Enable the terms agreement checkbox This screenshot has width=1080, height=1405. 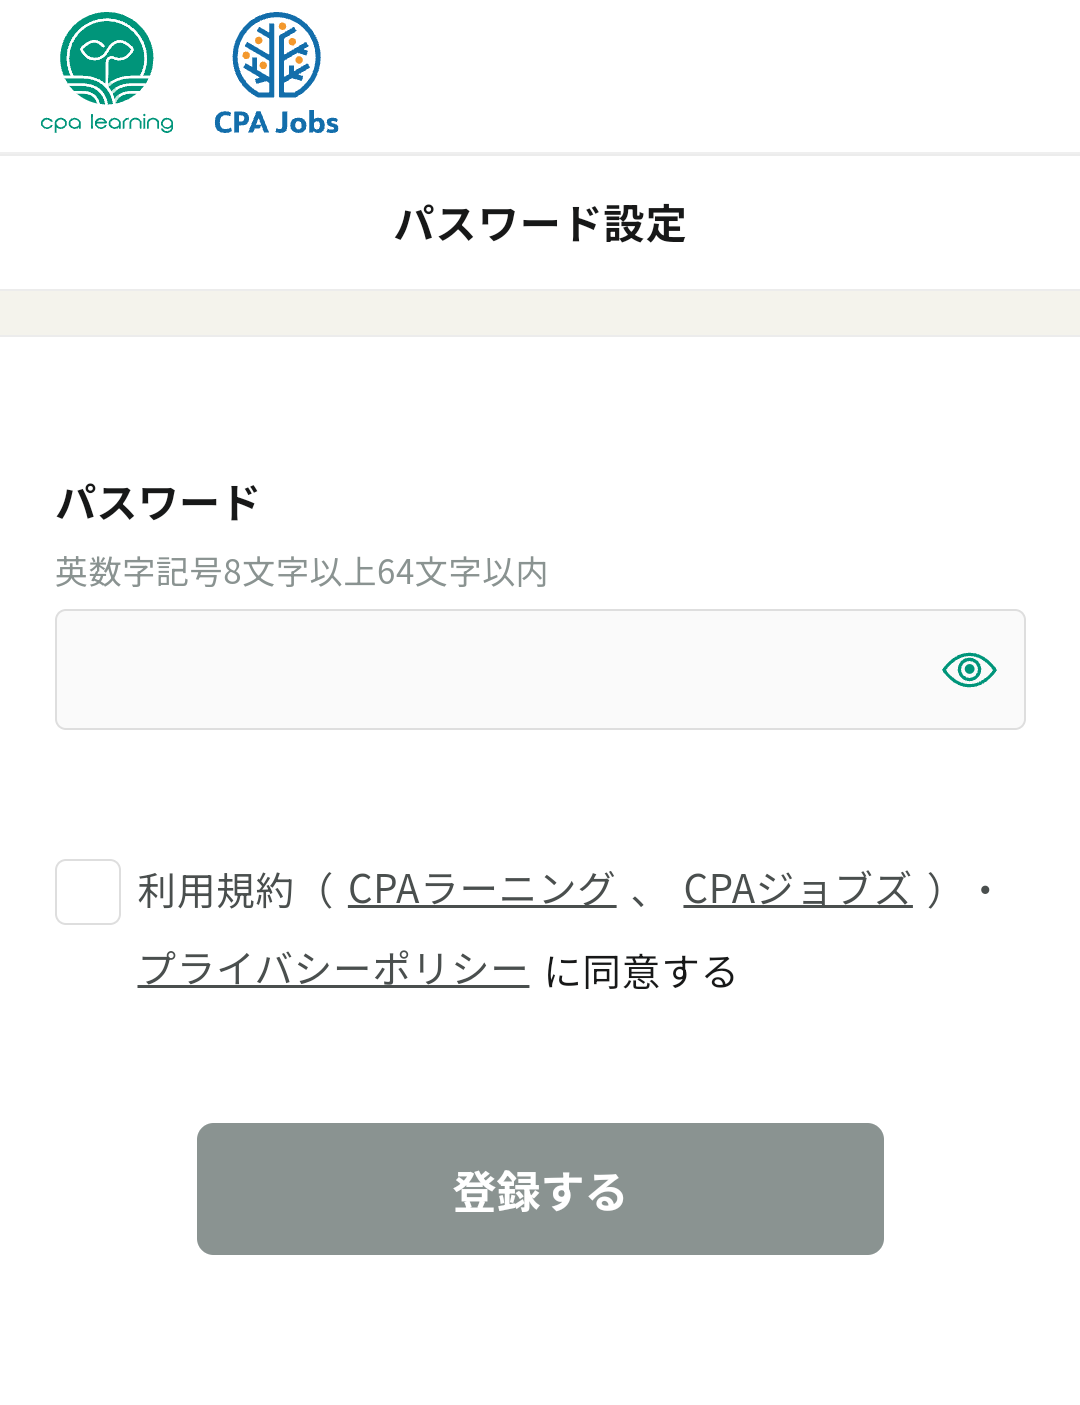pyautogui.click(x=87, y=893)
